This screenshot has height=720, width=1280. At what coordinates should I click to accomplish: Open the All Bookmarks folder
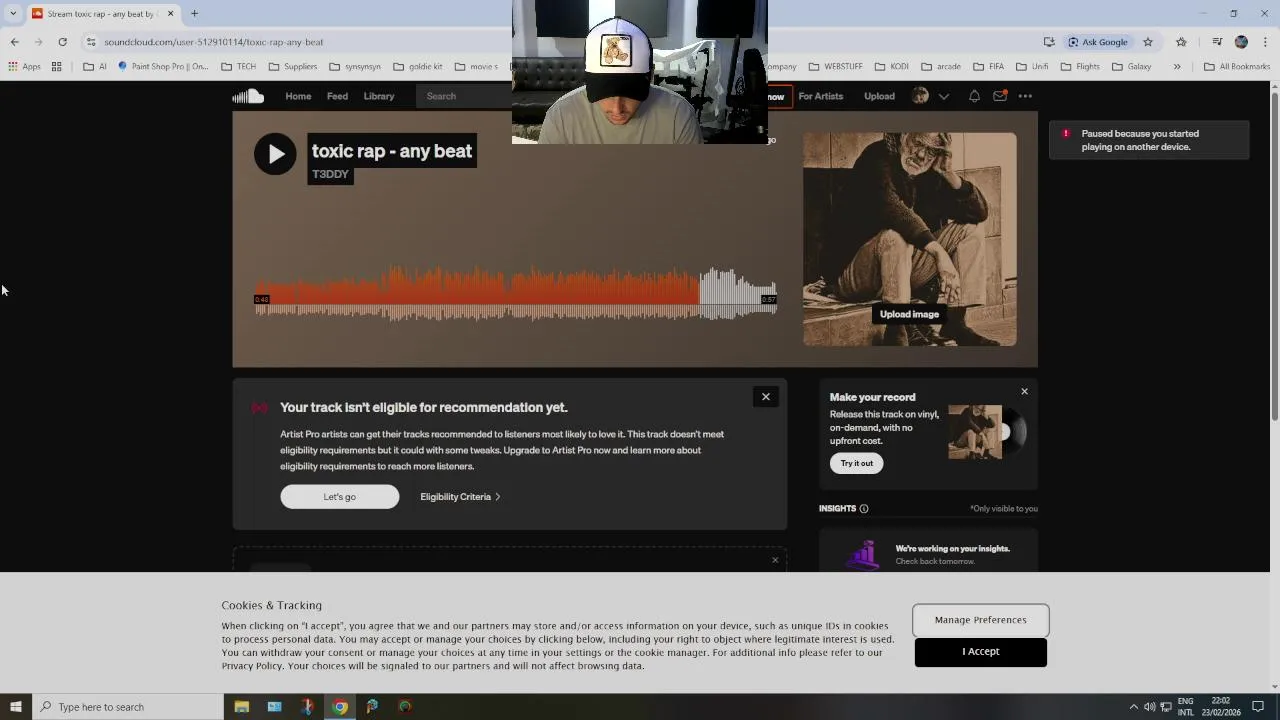(1237, 67)
